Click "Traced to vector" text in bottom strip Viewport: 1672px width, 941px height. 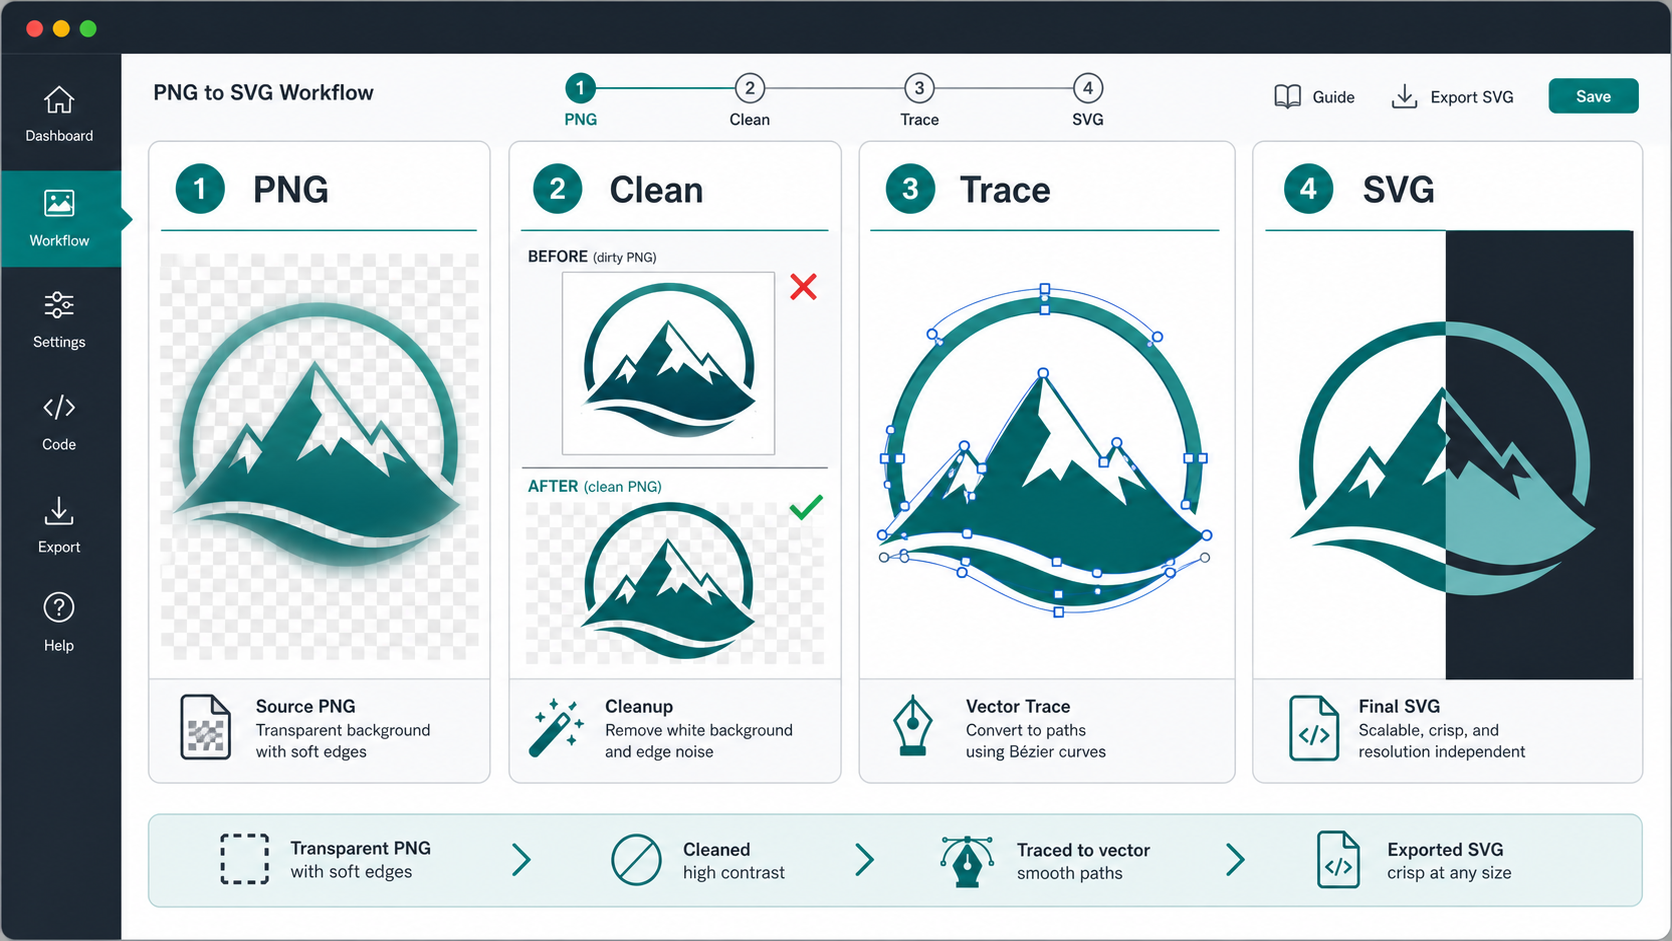[1083, 850]
